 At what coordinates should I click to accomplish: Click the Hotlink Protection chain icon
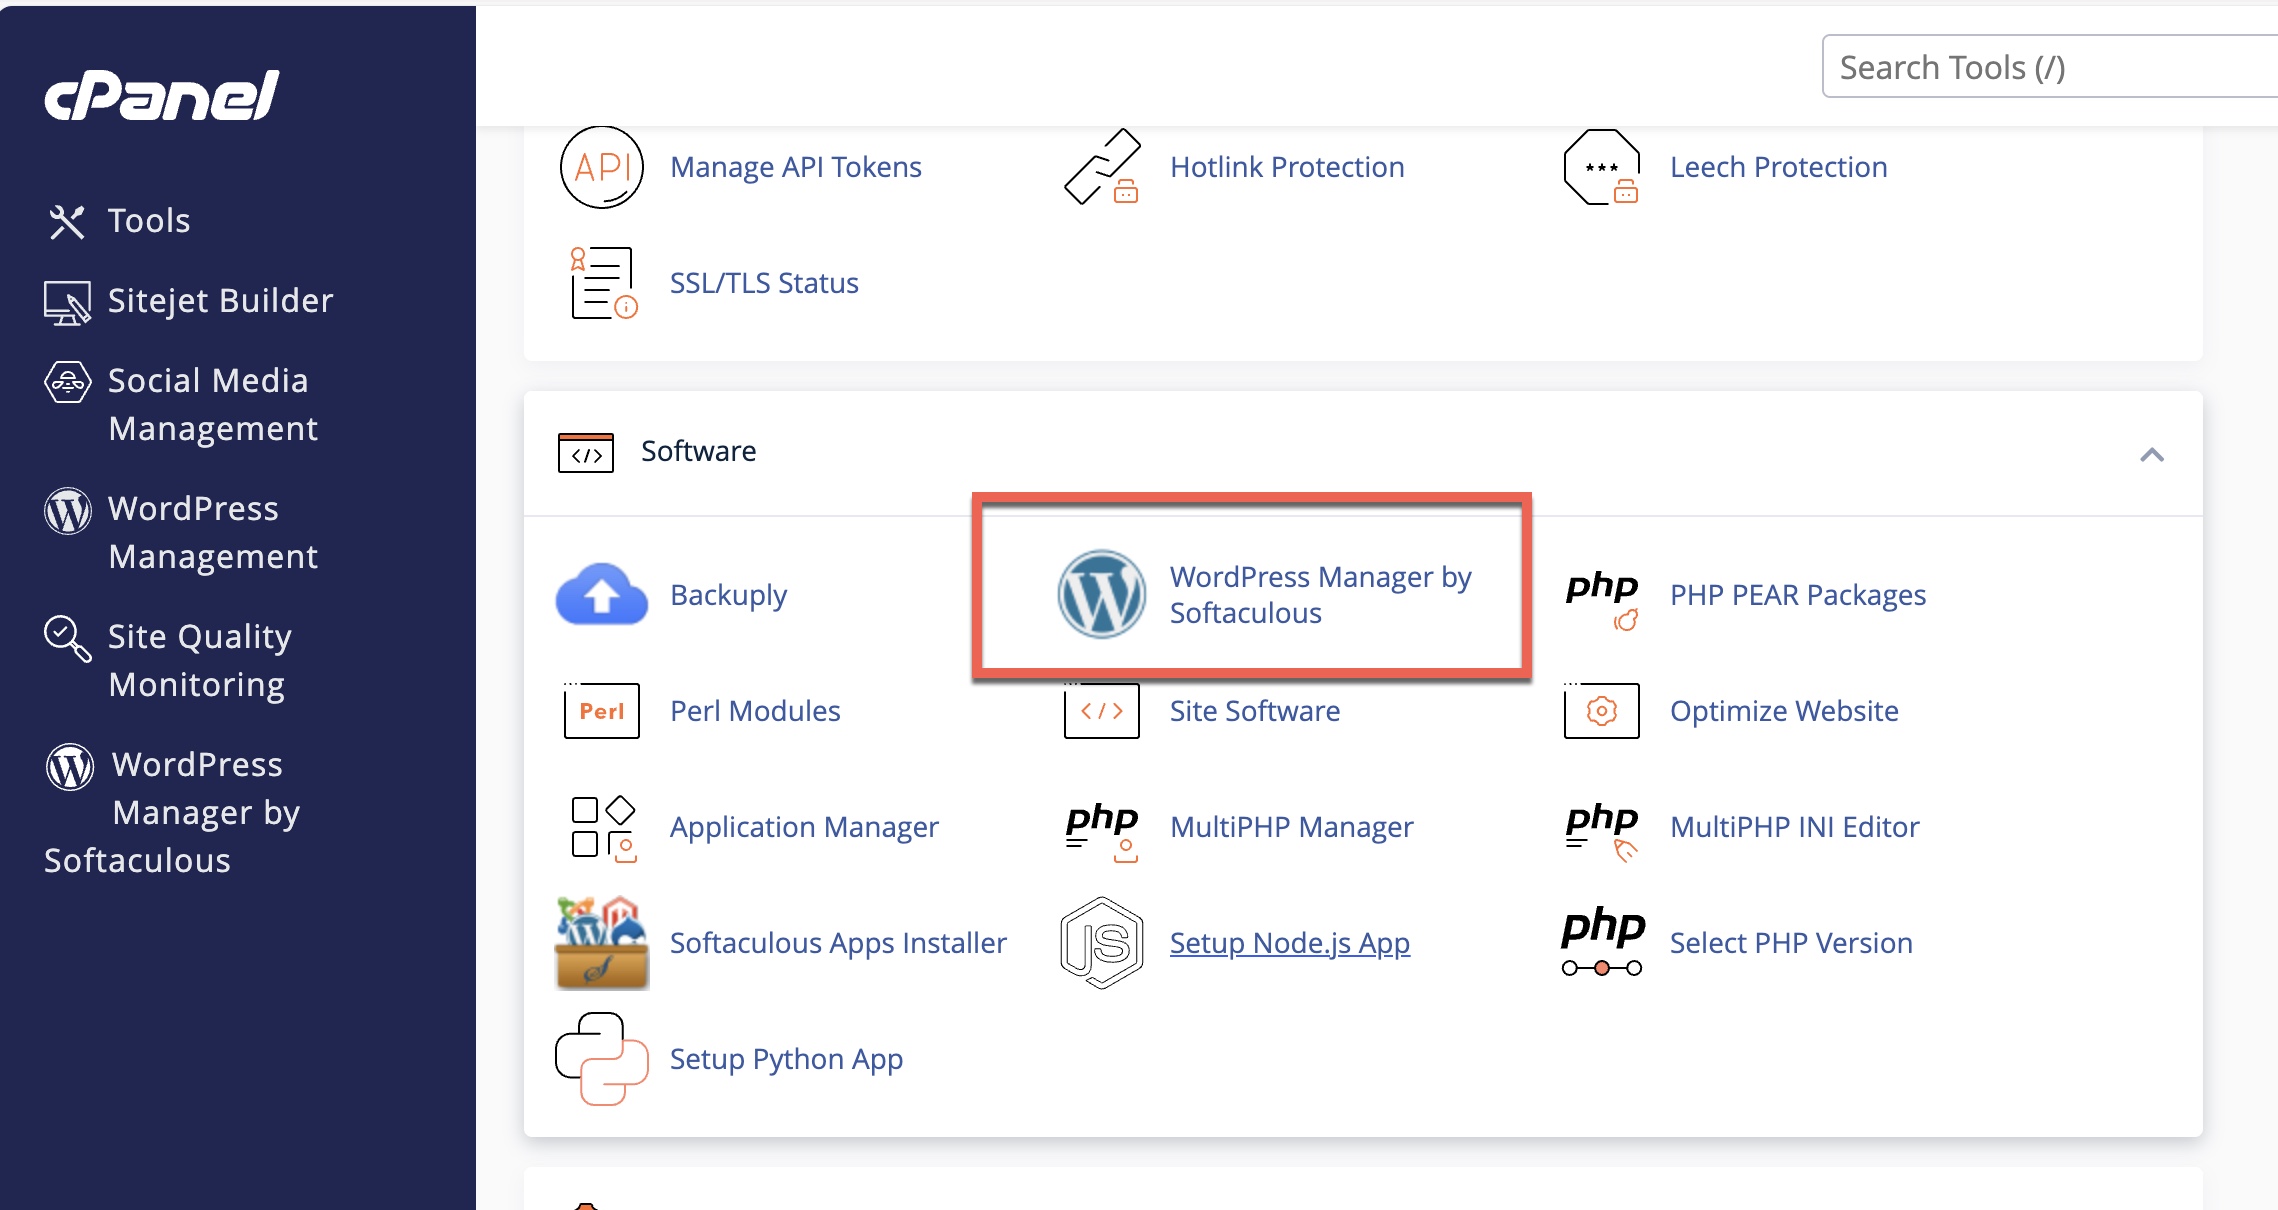(1101, 167)
